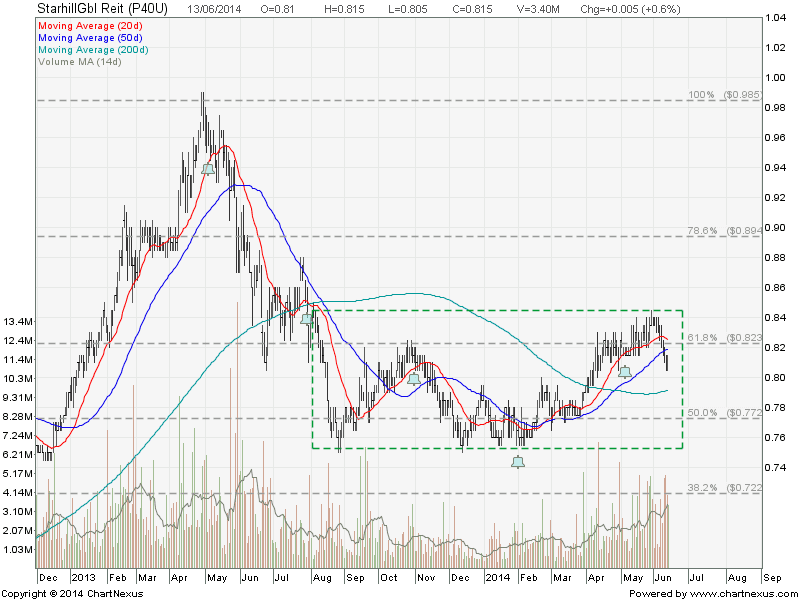Click the C=0.815 close value

(x=472, y=9)
